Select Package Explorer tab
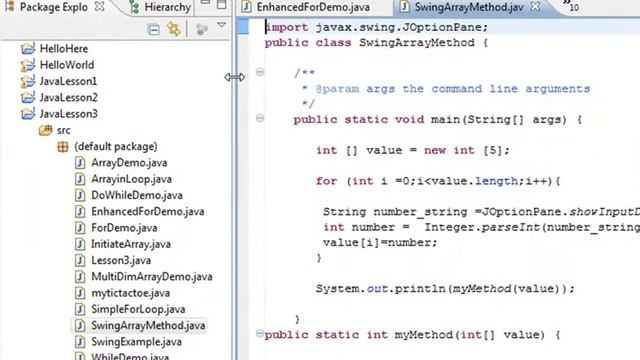This screenshot has height=360, width=640. [x=53, y=7]
